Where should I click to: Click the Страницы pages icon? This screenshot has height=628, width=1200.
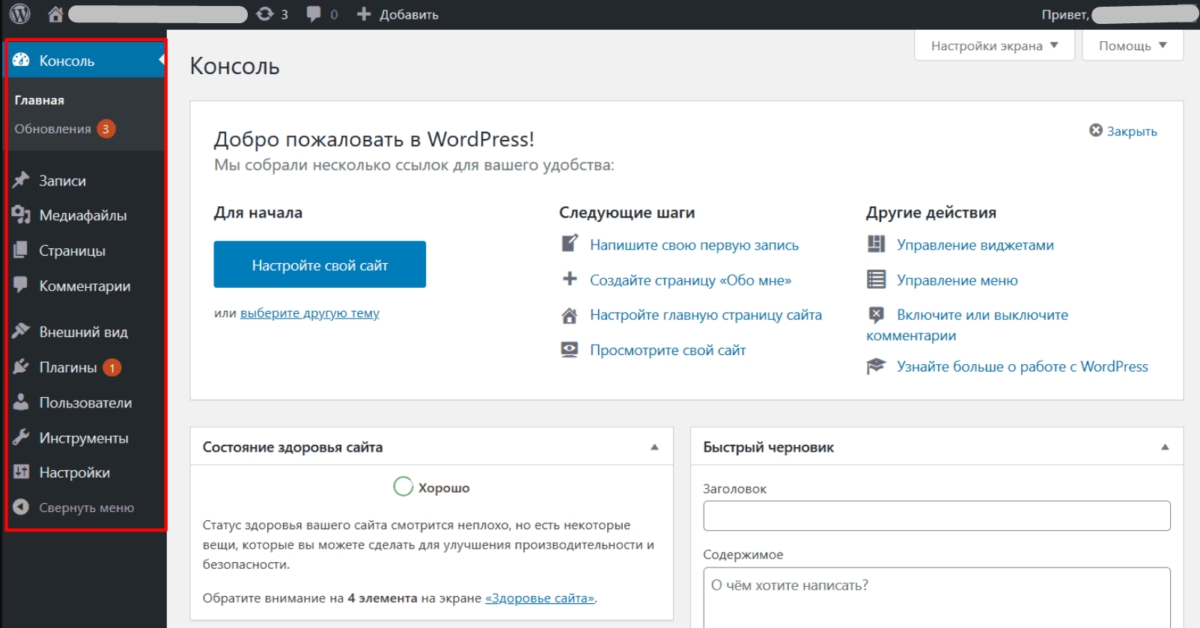click(21, 251)
